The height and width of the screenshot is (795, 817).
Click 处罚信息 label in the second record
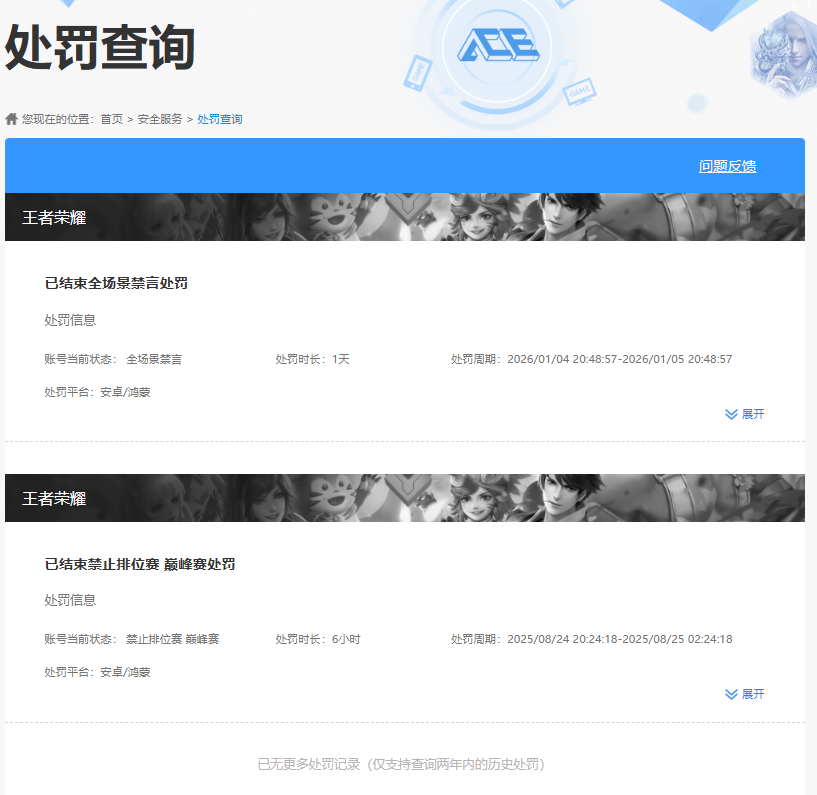click(70, 600)
